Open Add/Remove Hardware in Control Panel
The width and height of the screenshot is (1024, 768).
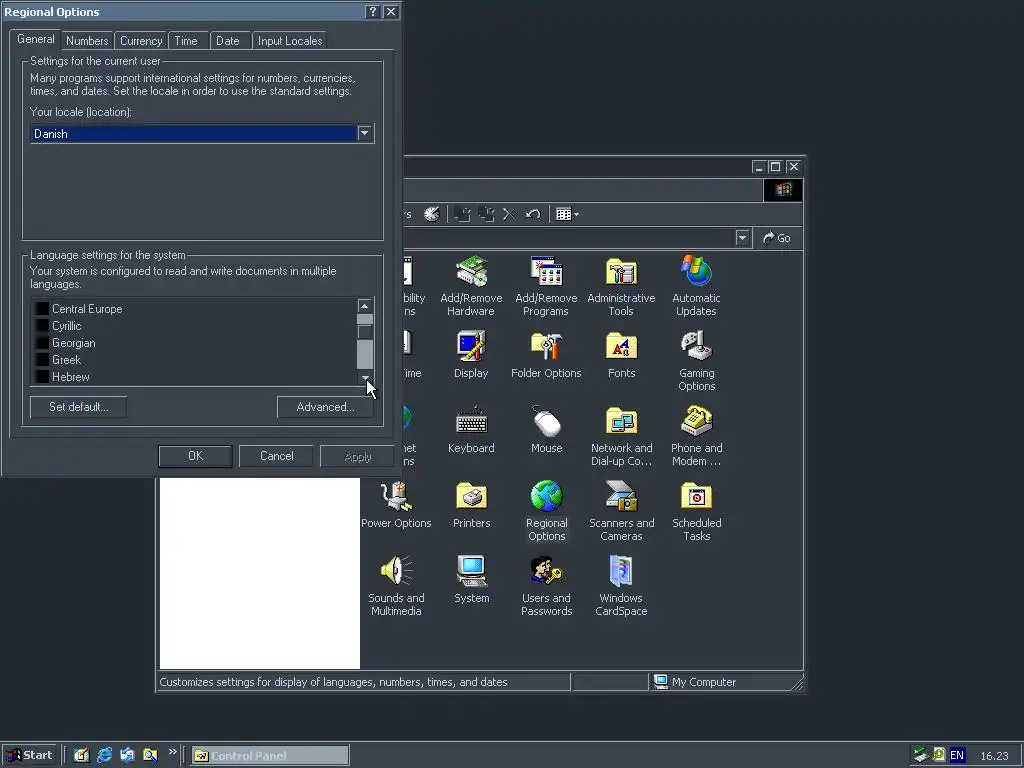pos(471,286)
